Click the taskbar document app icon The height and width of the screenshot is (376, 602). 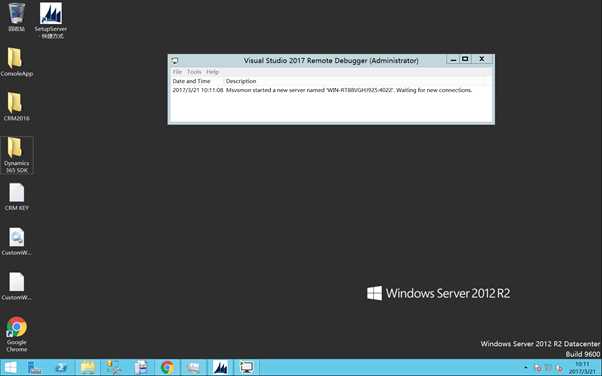tap(141, 368)
